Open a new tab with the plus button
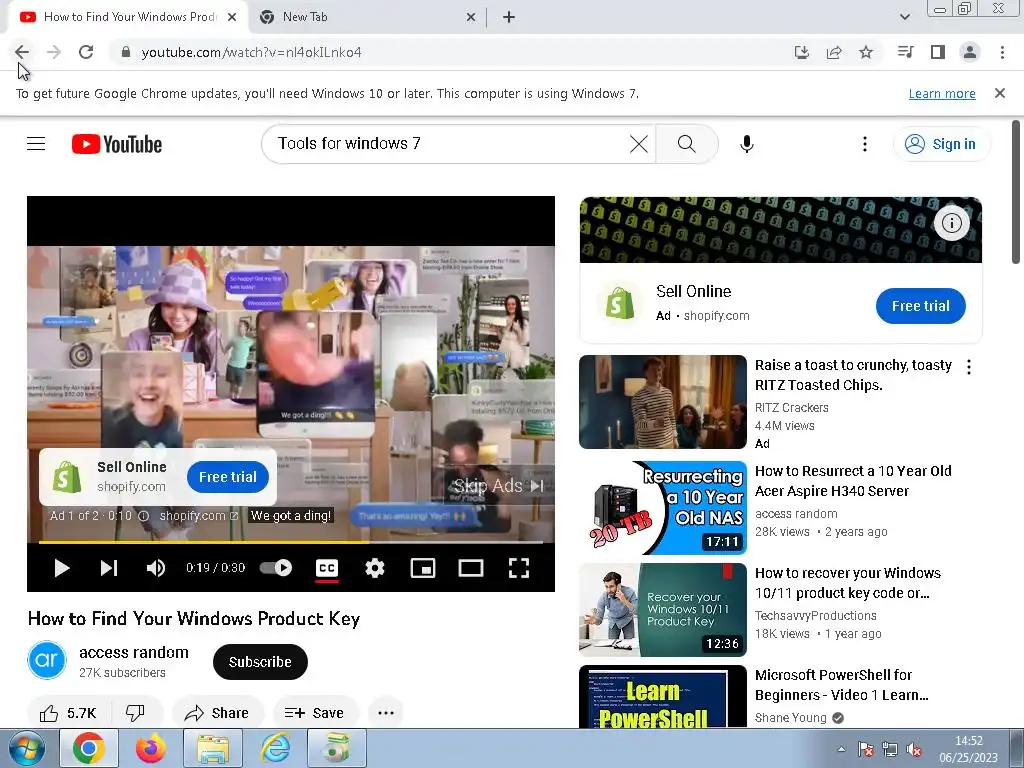The height and width of the screenshot is (768, 1024). (x=509, y=17)
